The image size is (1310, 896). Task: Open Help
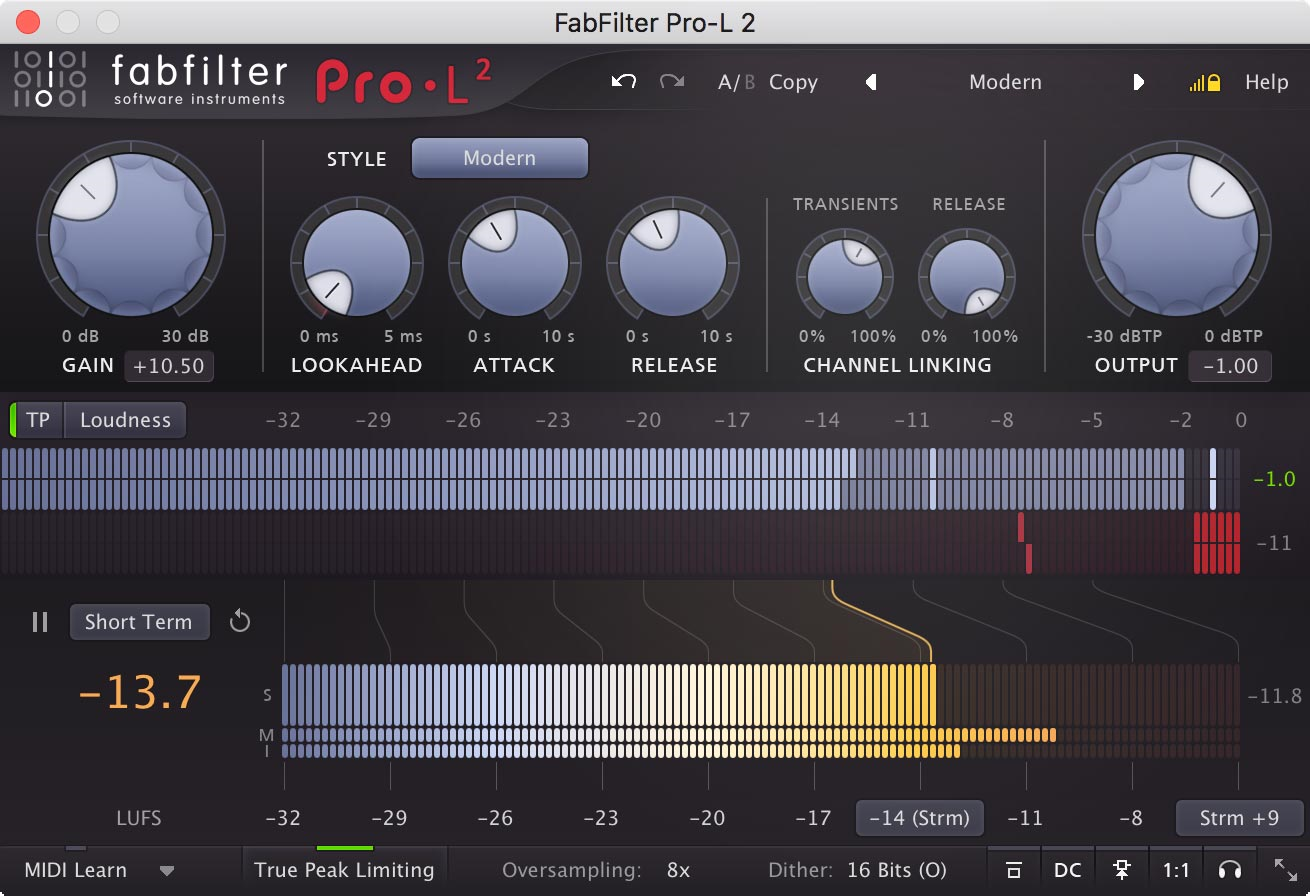[1266, 82]
